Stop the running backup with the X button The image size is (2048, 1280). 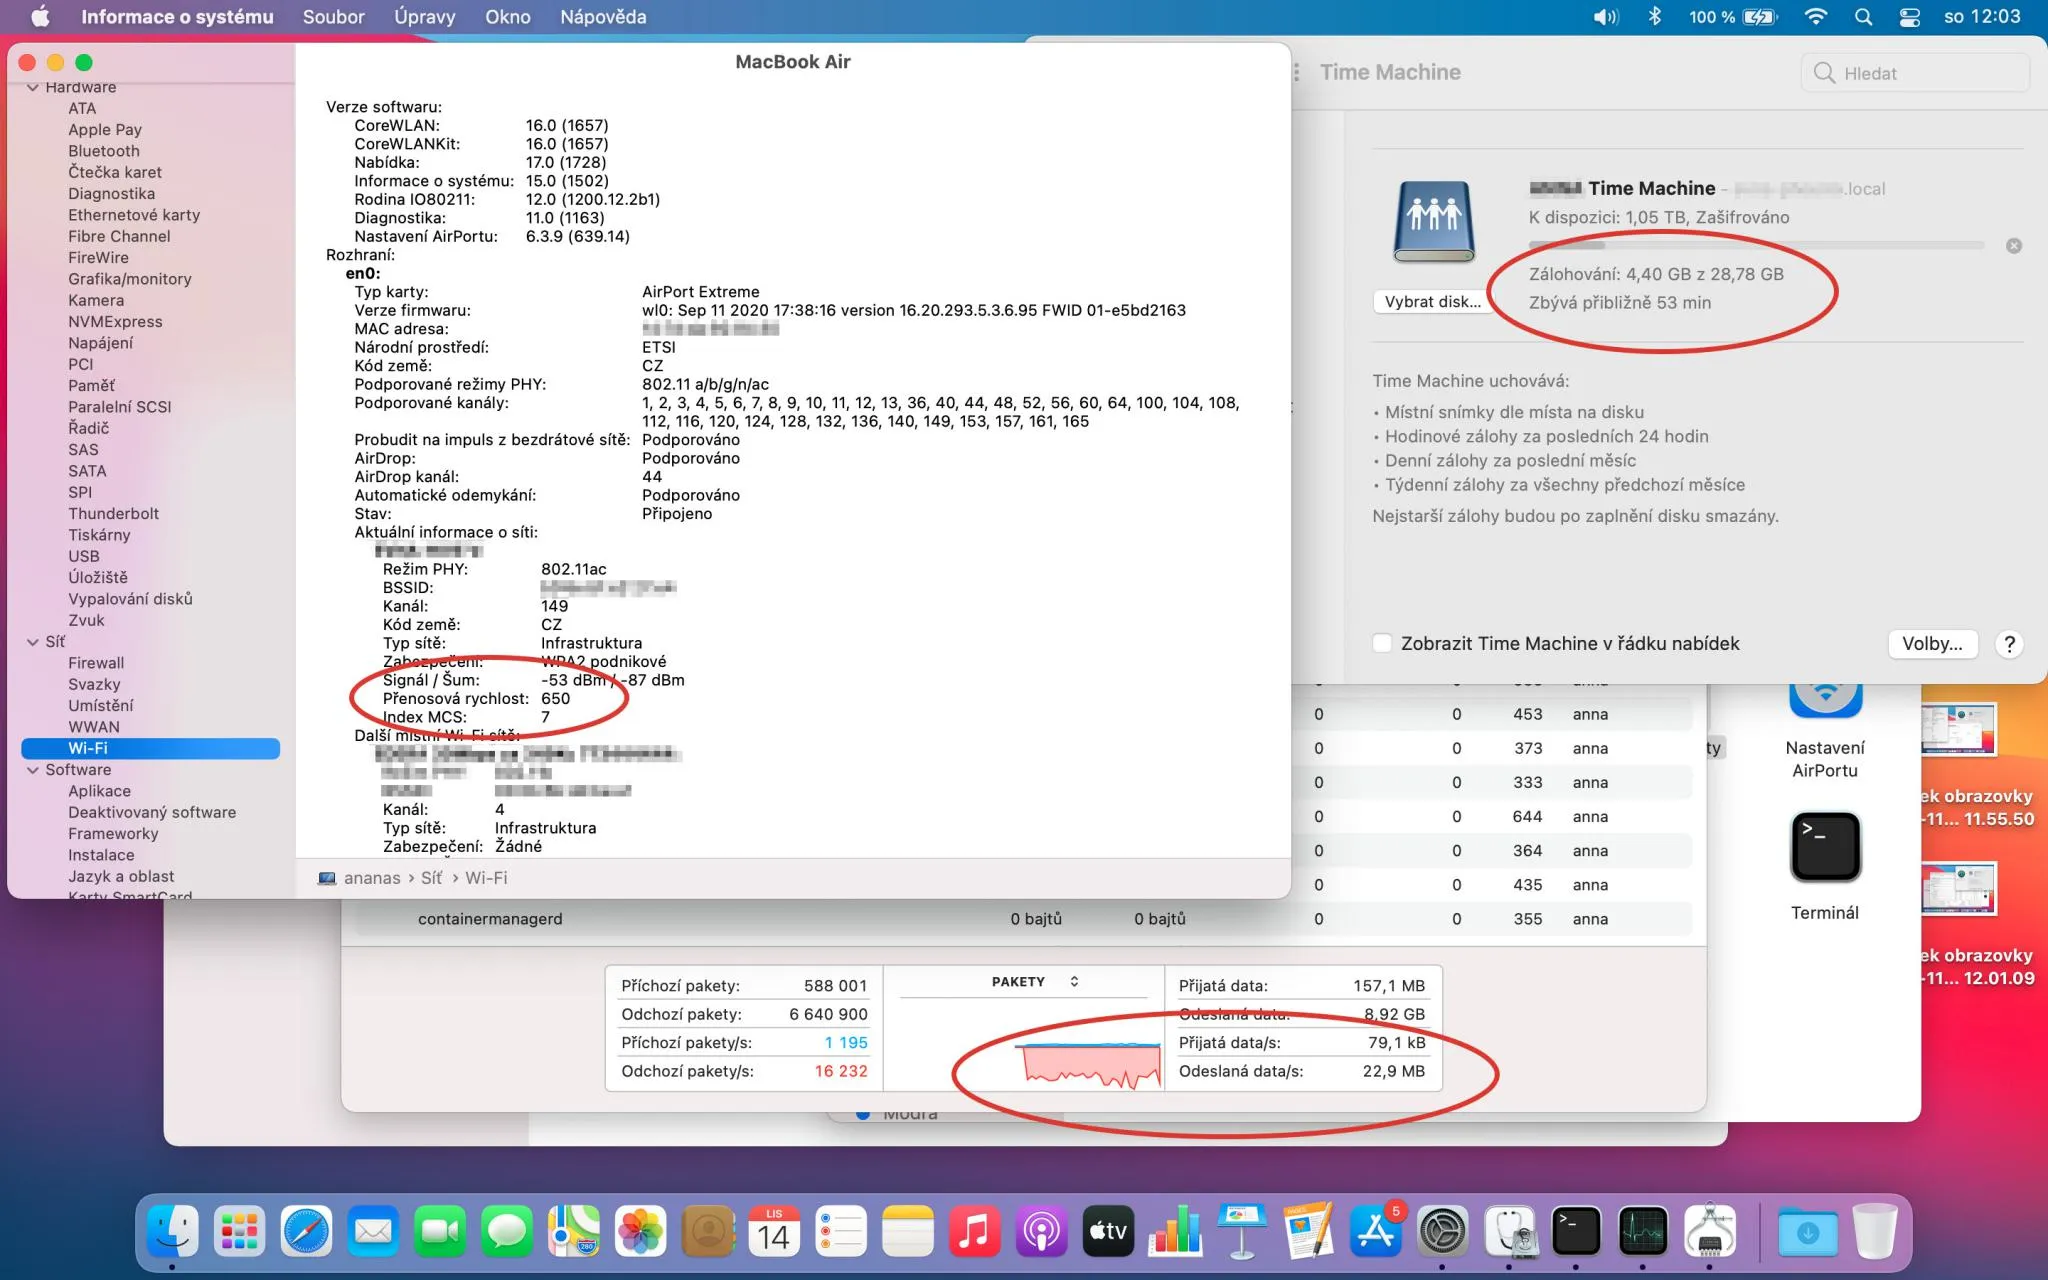[2014, 246]
